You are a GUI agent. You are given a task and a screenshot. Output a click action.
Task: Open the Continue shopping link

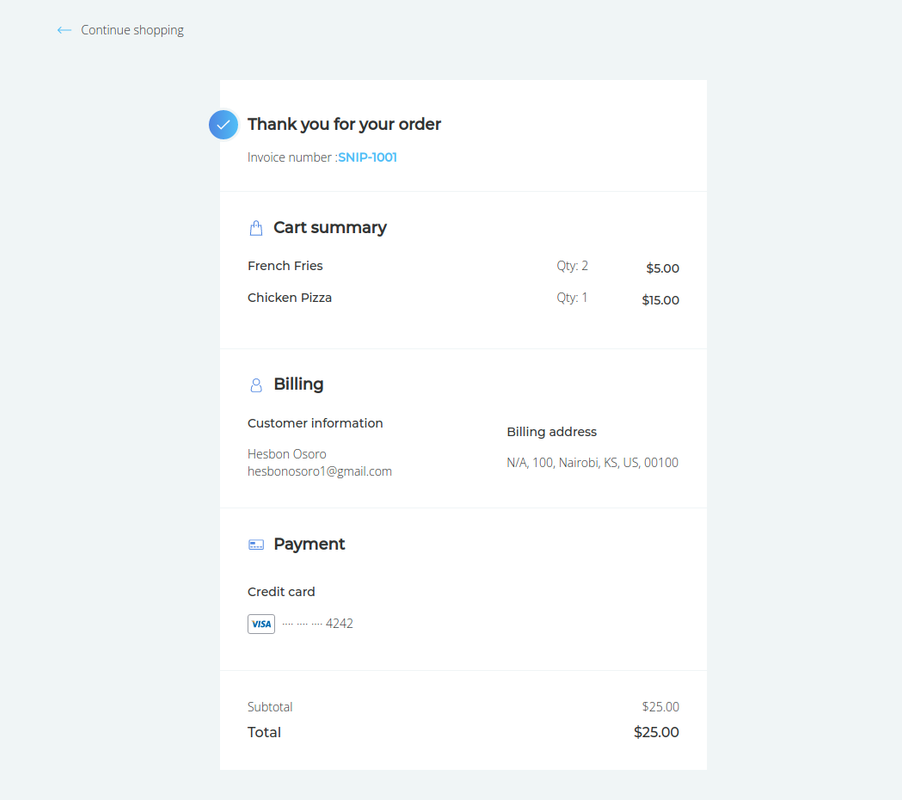[x=132, y=30]
